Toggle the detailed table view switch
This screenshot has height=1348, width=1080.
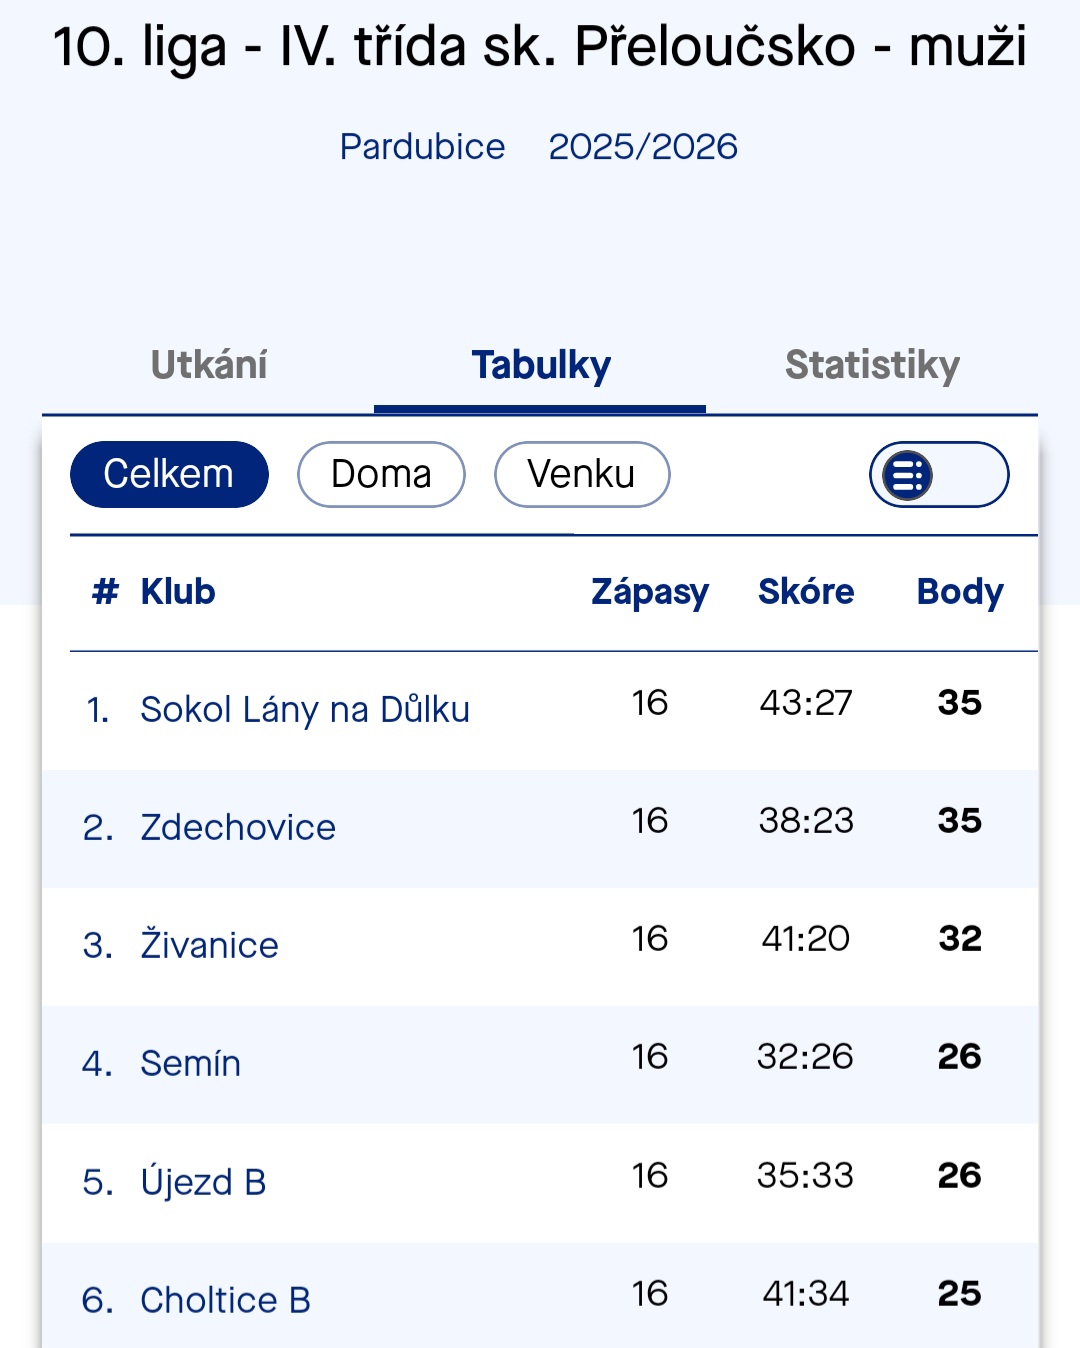938,475
